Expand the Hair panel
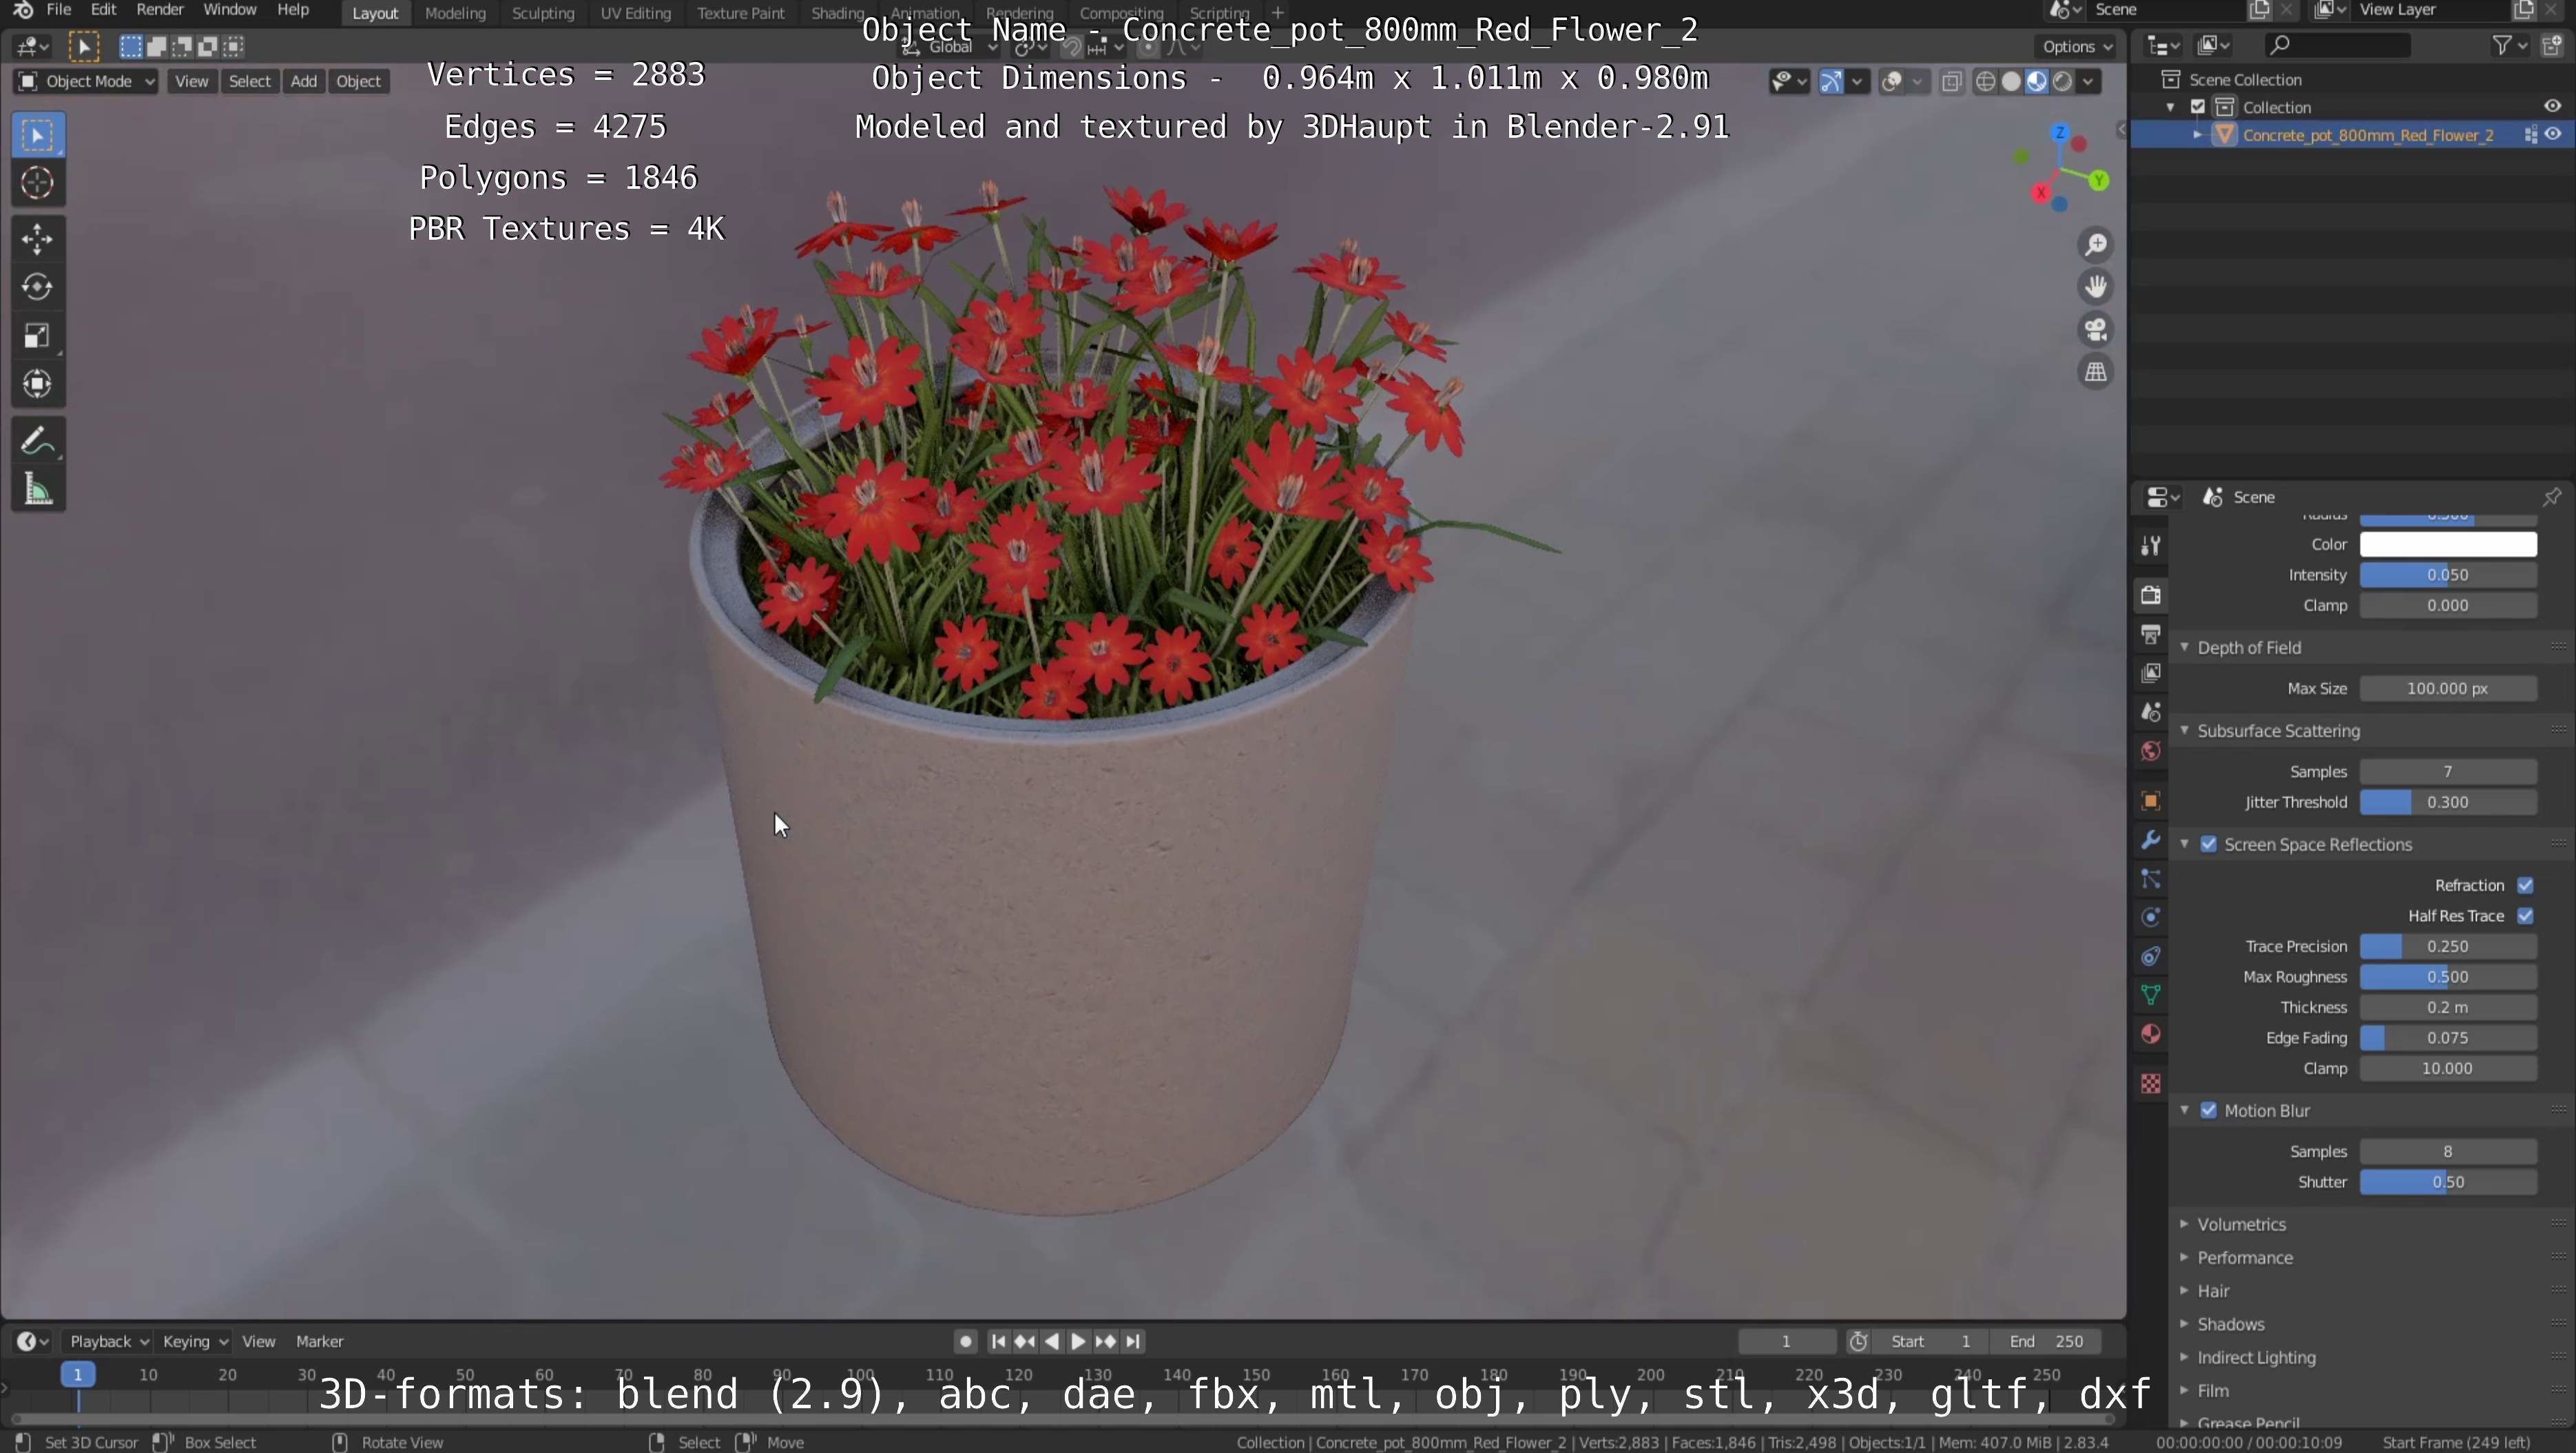 coord(2213,1291)
